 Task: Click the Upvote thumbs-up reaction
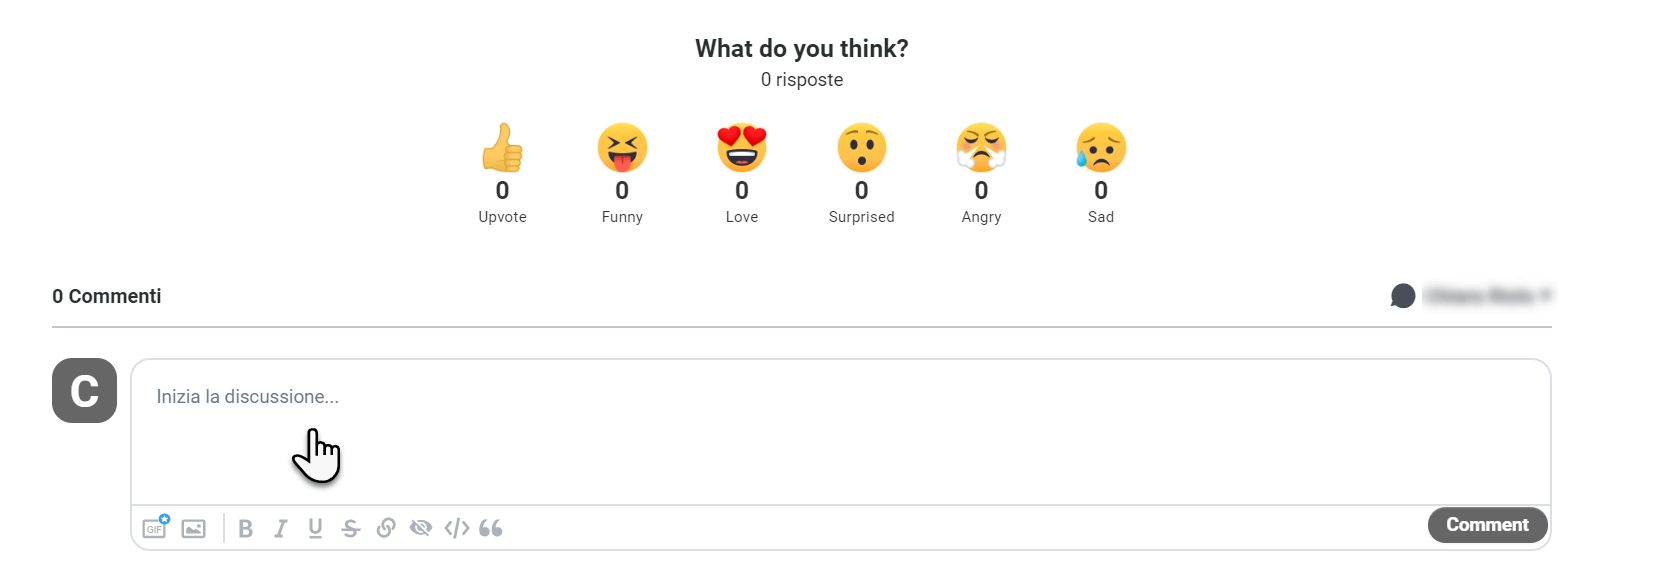[502, 148]
